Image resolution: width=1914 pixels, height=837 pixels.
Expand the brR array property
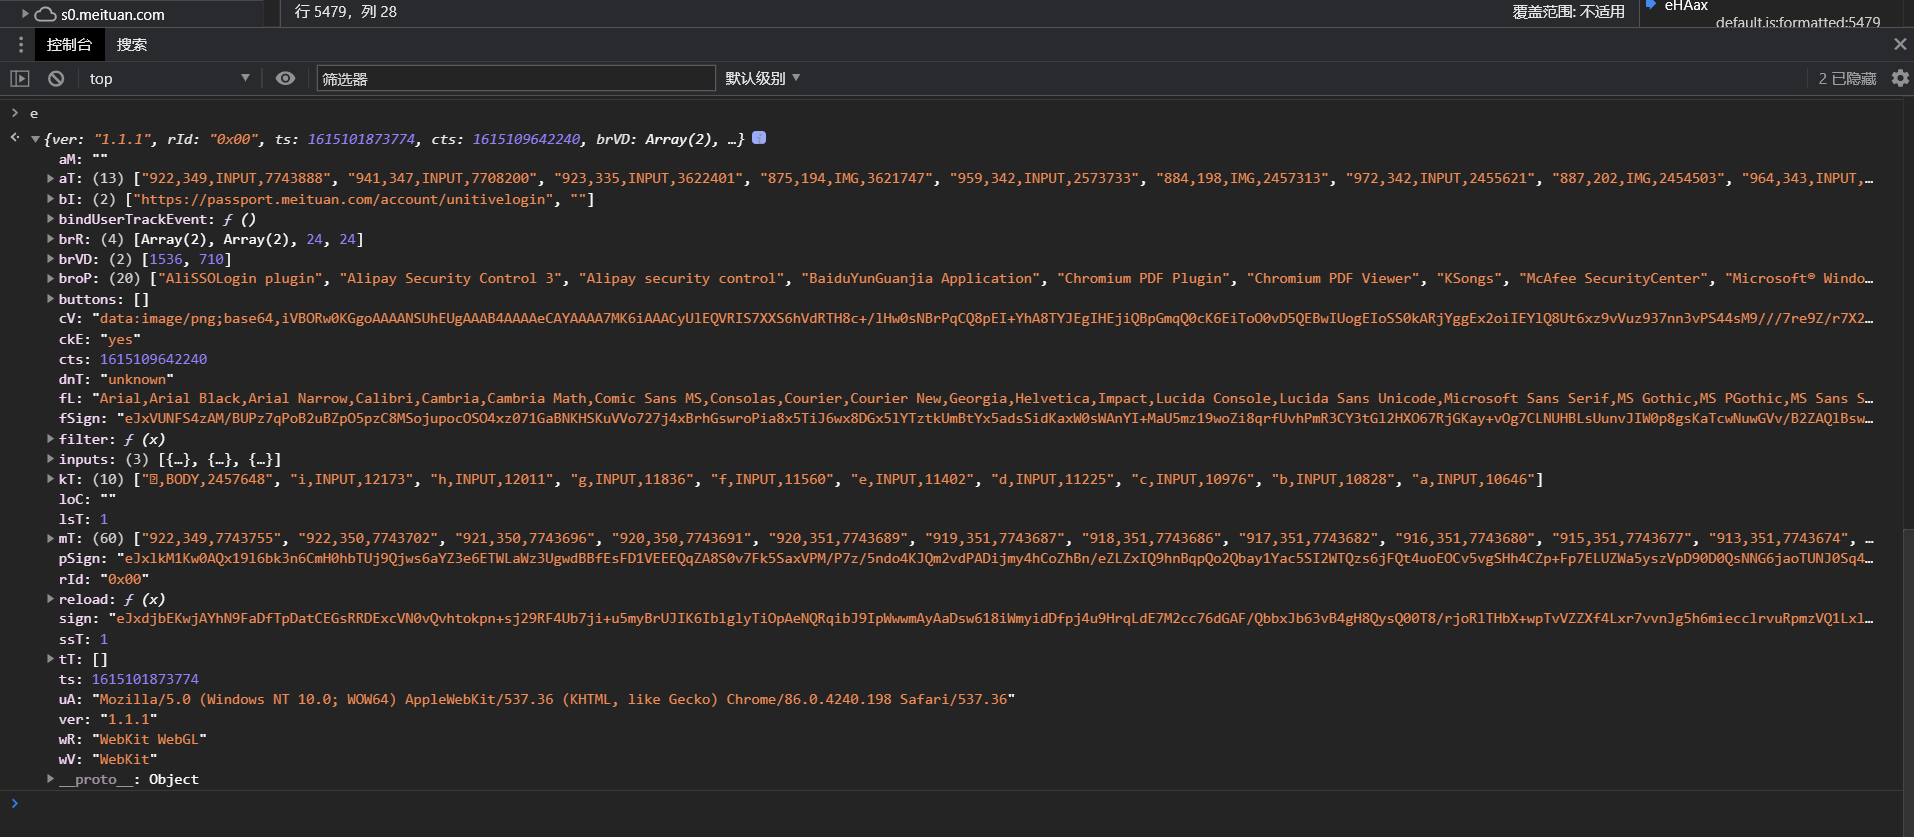(50, 238)
